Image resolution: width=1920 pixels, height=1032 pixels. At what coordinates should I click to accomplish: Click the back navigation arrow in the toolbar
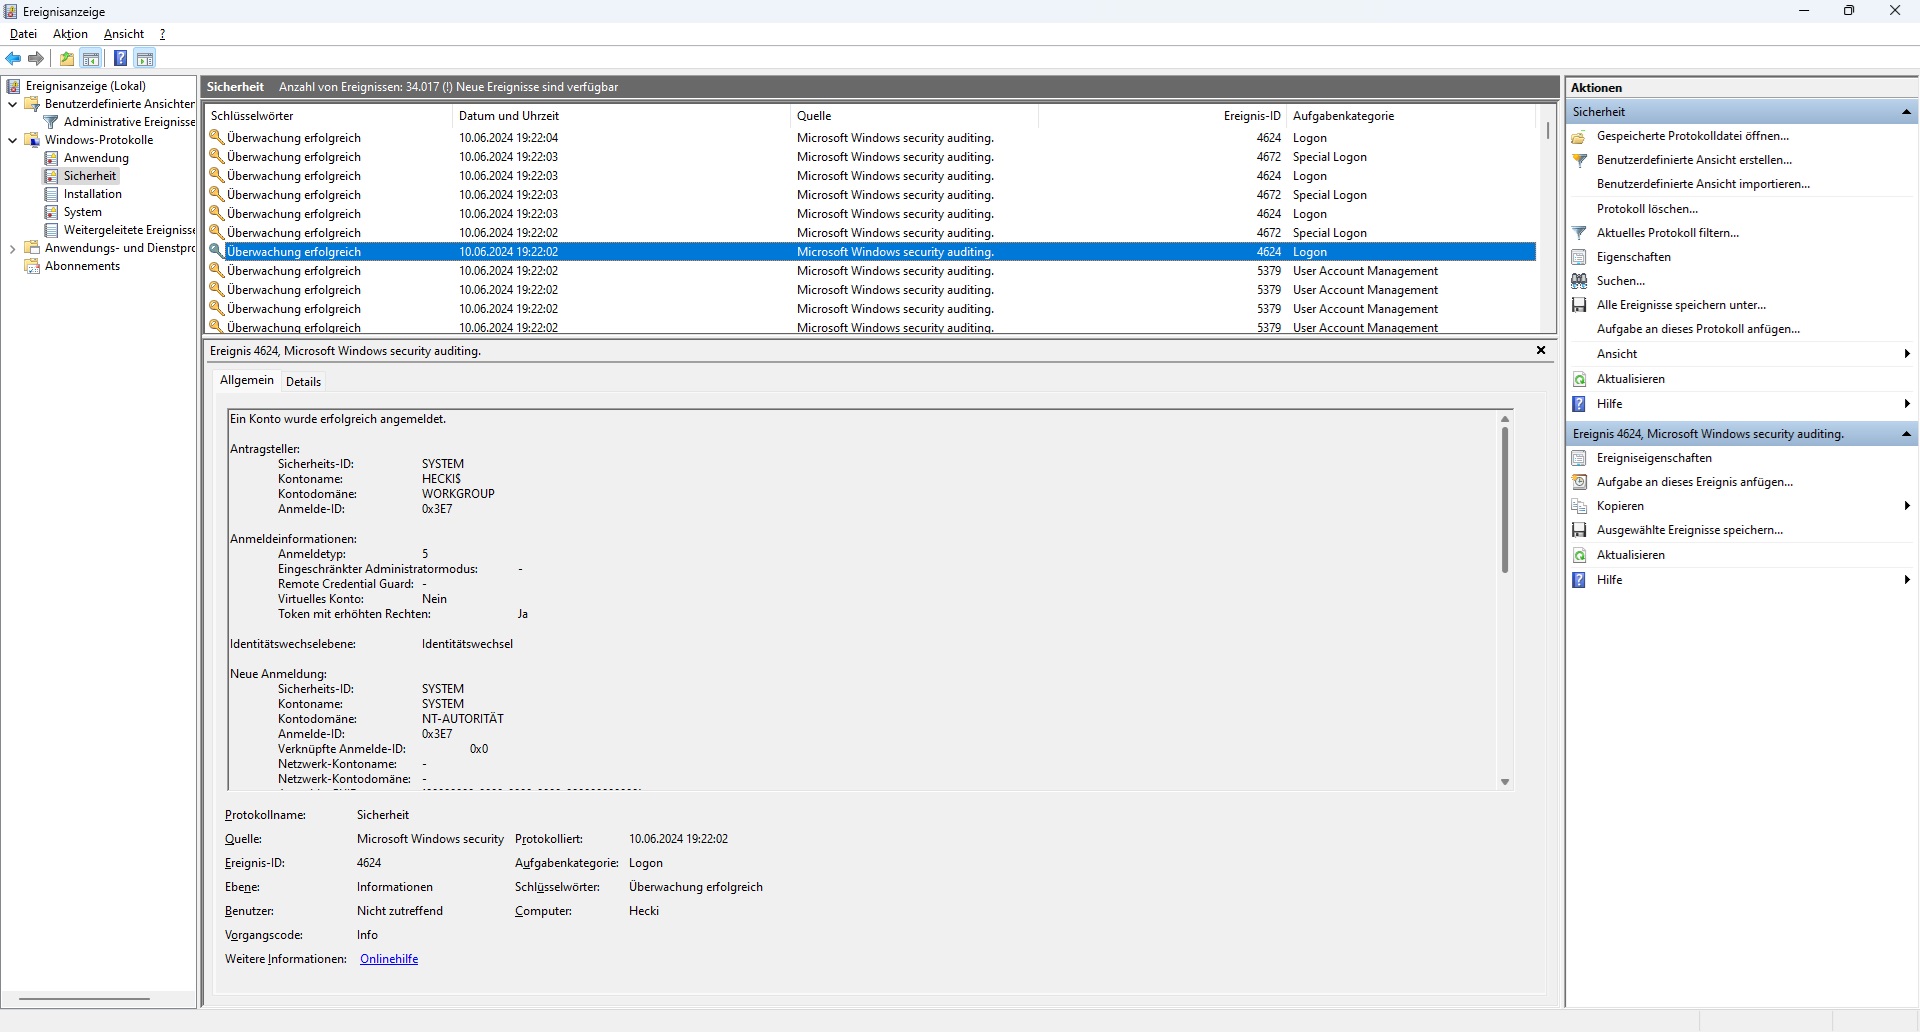(13, 58)
